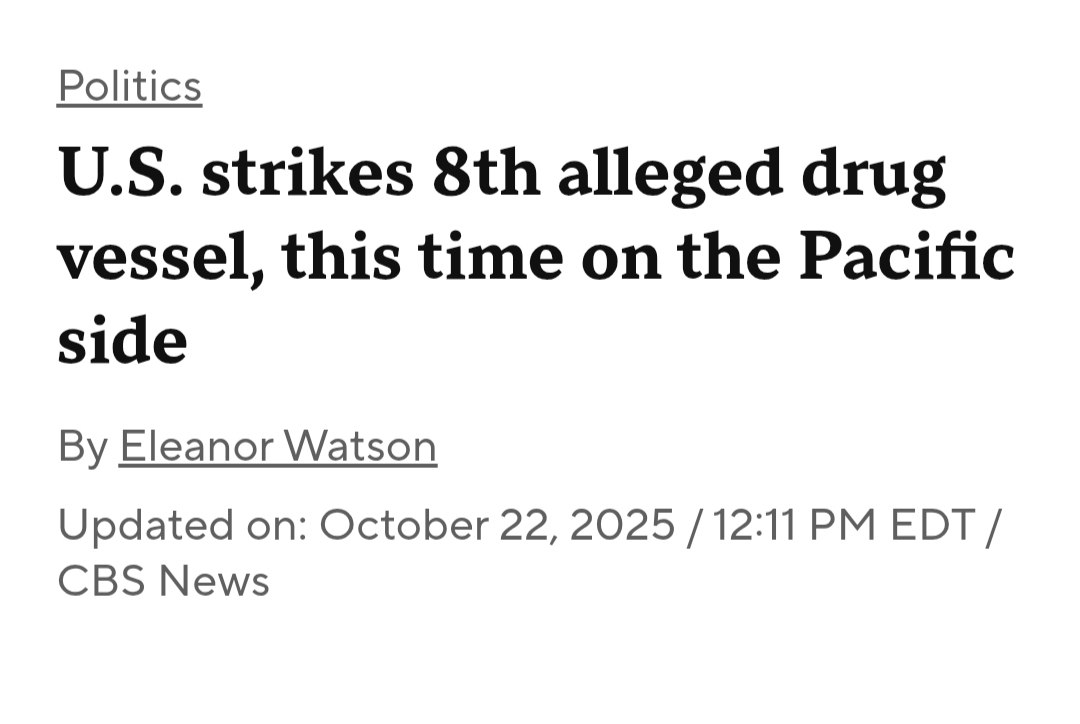Click the word "side" ending the headline

point(122,340)
